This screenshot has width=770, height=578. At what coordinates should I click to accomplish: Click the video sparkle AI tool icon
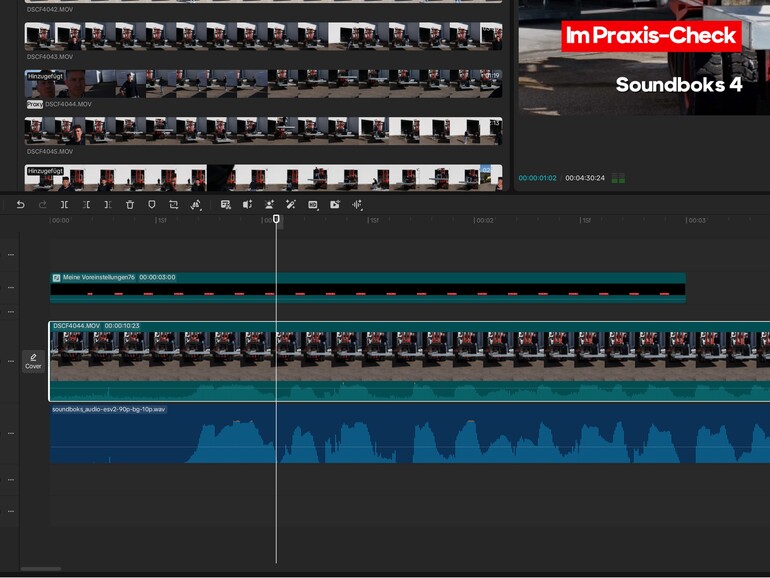335,205
